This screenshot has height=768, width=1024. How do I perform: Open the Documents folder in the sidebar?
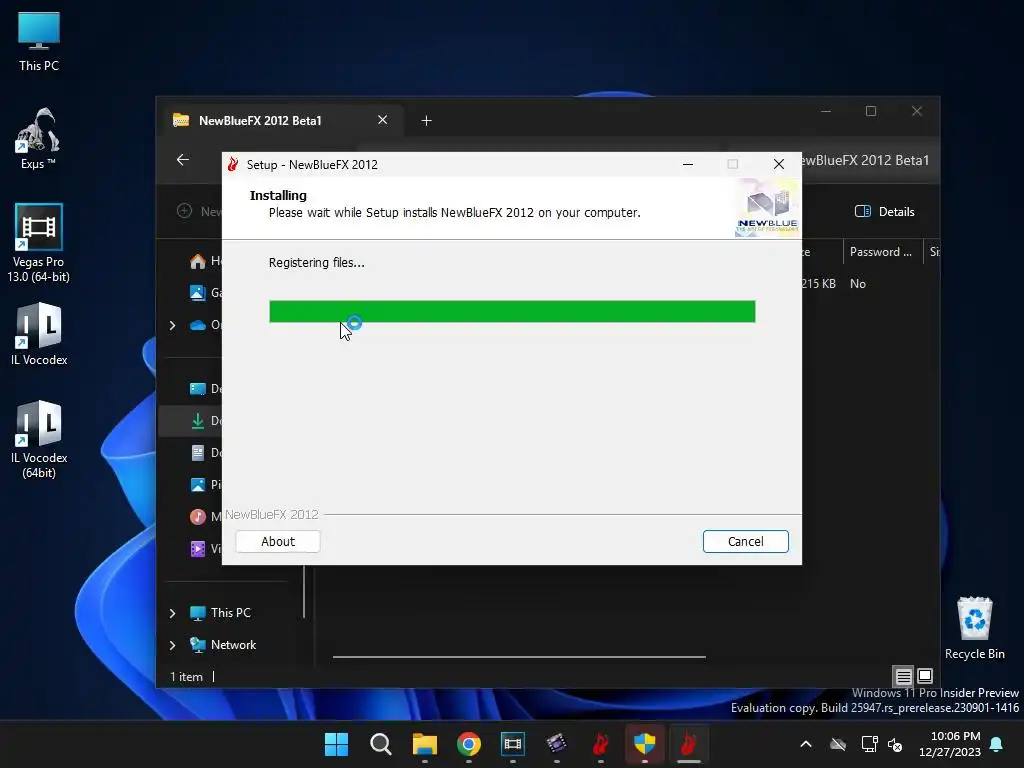point(206,453)
